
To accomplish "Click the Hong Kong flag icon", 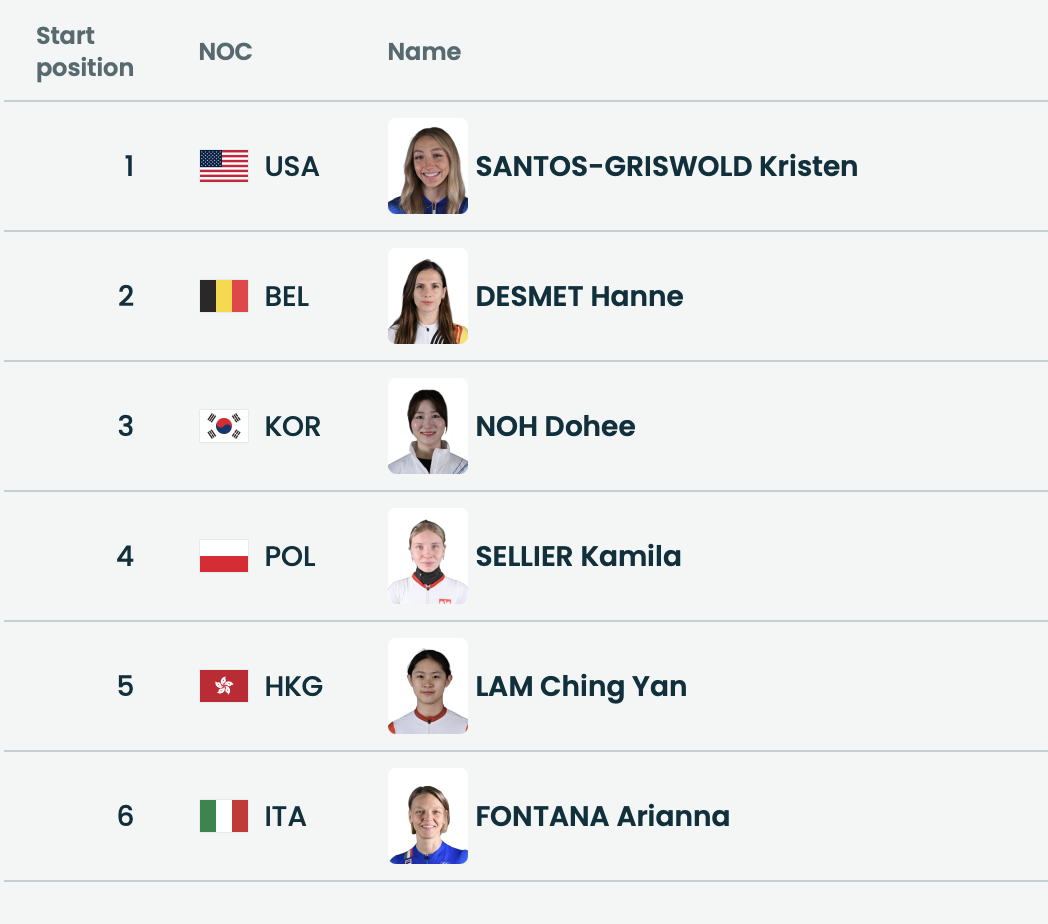I will [224, 686].
